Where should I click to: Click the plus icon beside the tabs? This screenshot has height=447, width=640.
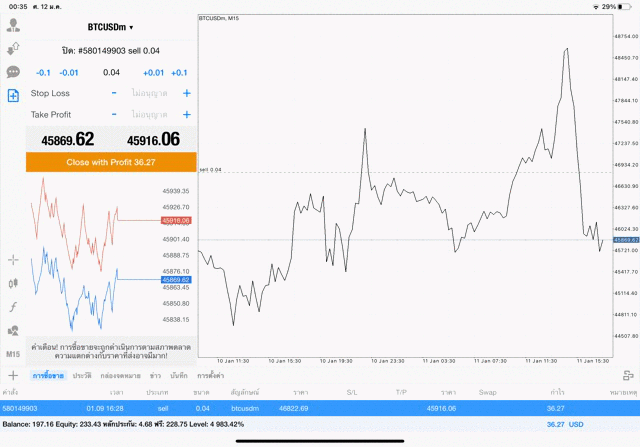point(13,375)
